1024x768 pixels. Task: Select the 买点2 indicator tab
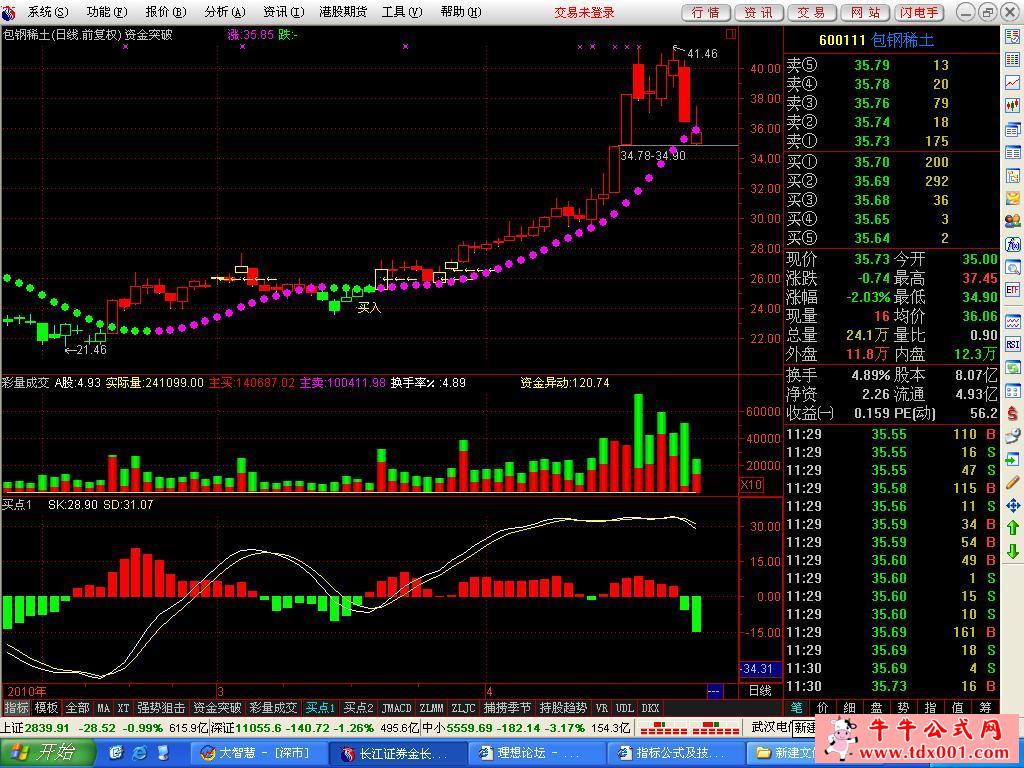[359, 708]
